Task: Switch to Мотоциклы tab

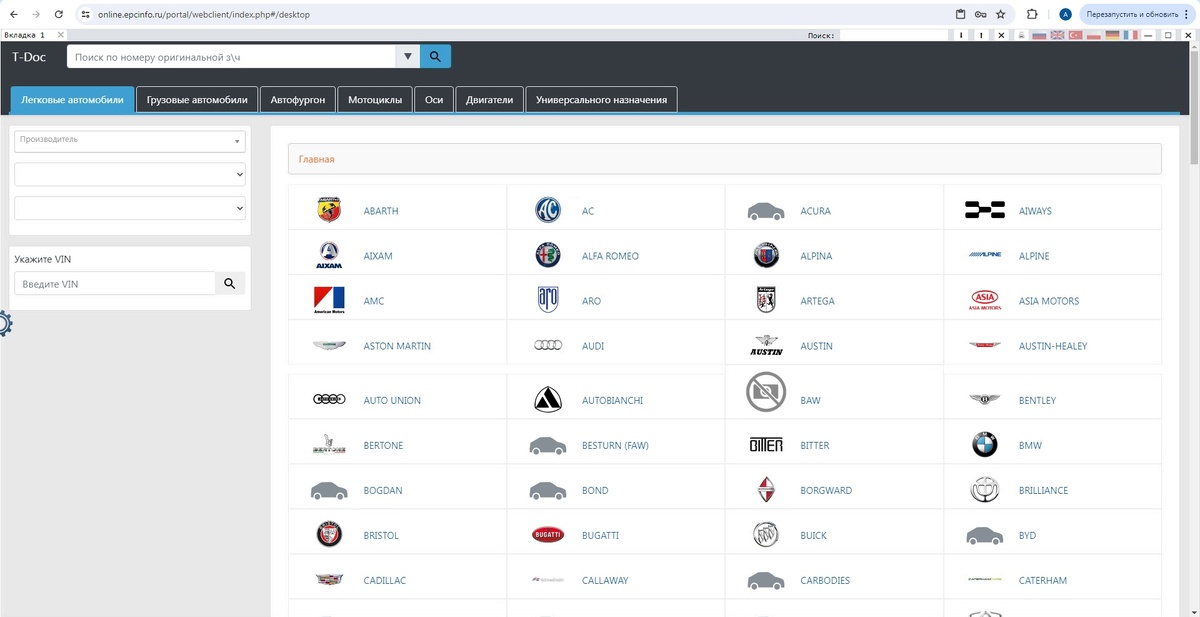Action: (x=375, y=100)
